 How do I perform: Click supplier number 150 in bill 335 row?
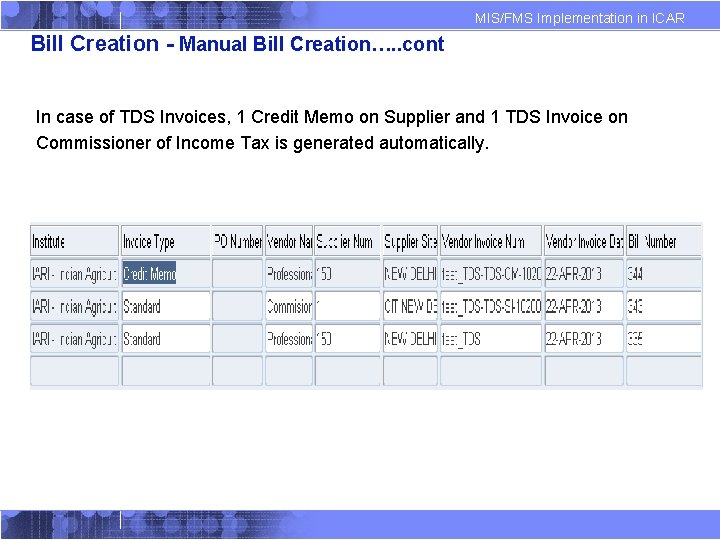348,339
